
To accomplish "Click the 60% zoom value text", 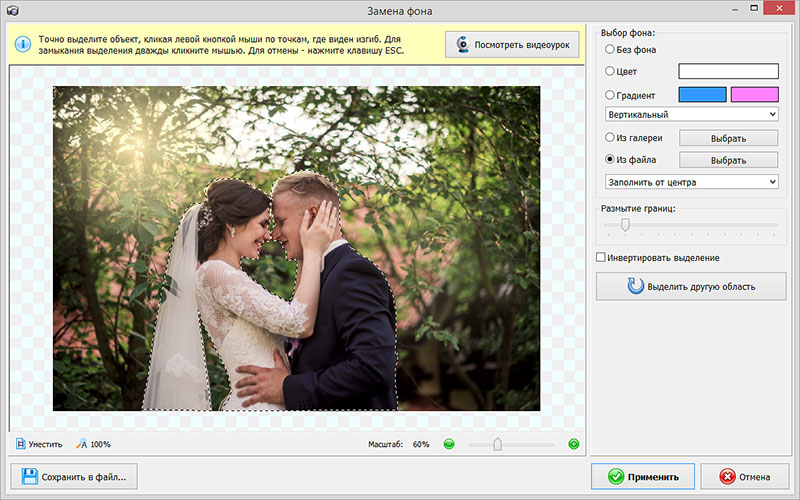I will (421, 444).
